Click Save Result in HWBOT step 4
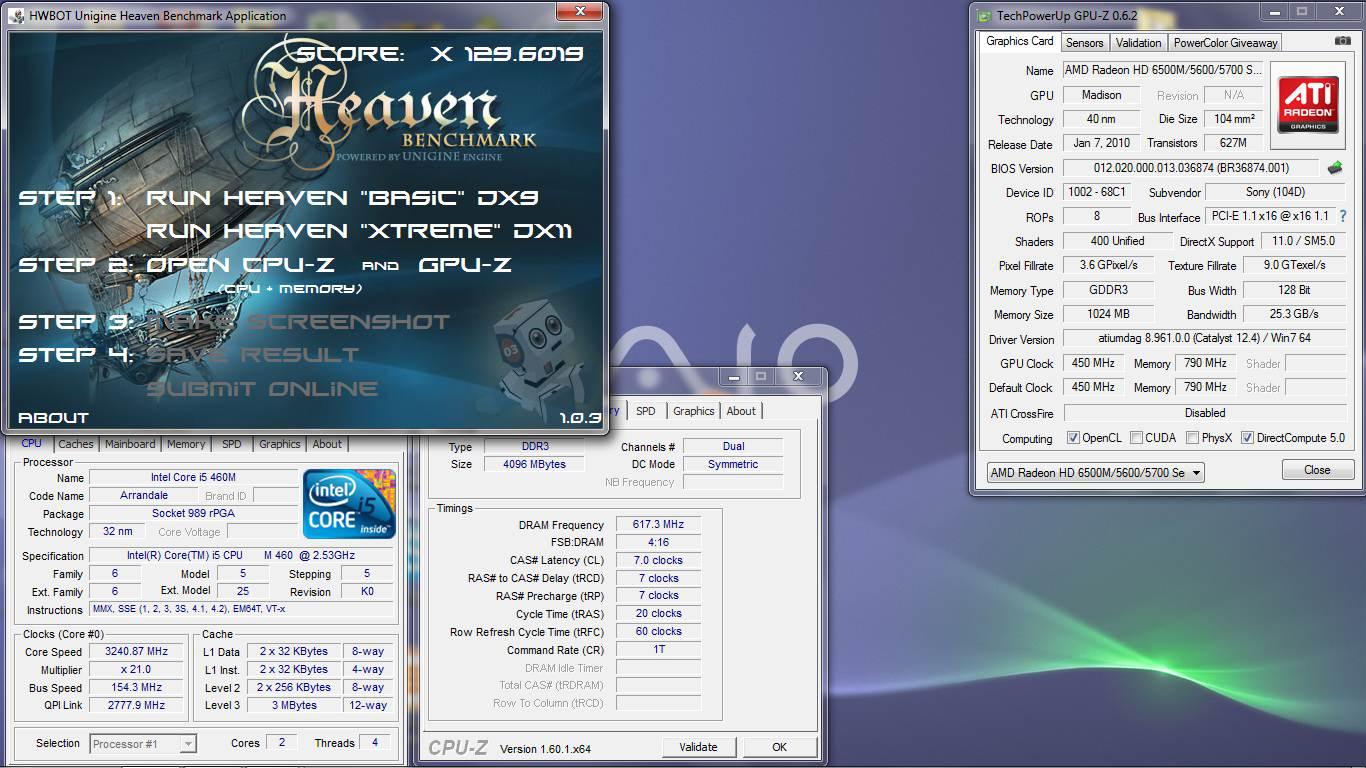The height and width of the screenshot is (768, 1366). 252,355
